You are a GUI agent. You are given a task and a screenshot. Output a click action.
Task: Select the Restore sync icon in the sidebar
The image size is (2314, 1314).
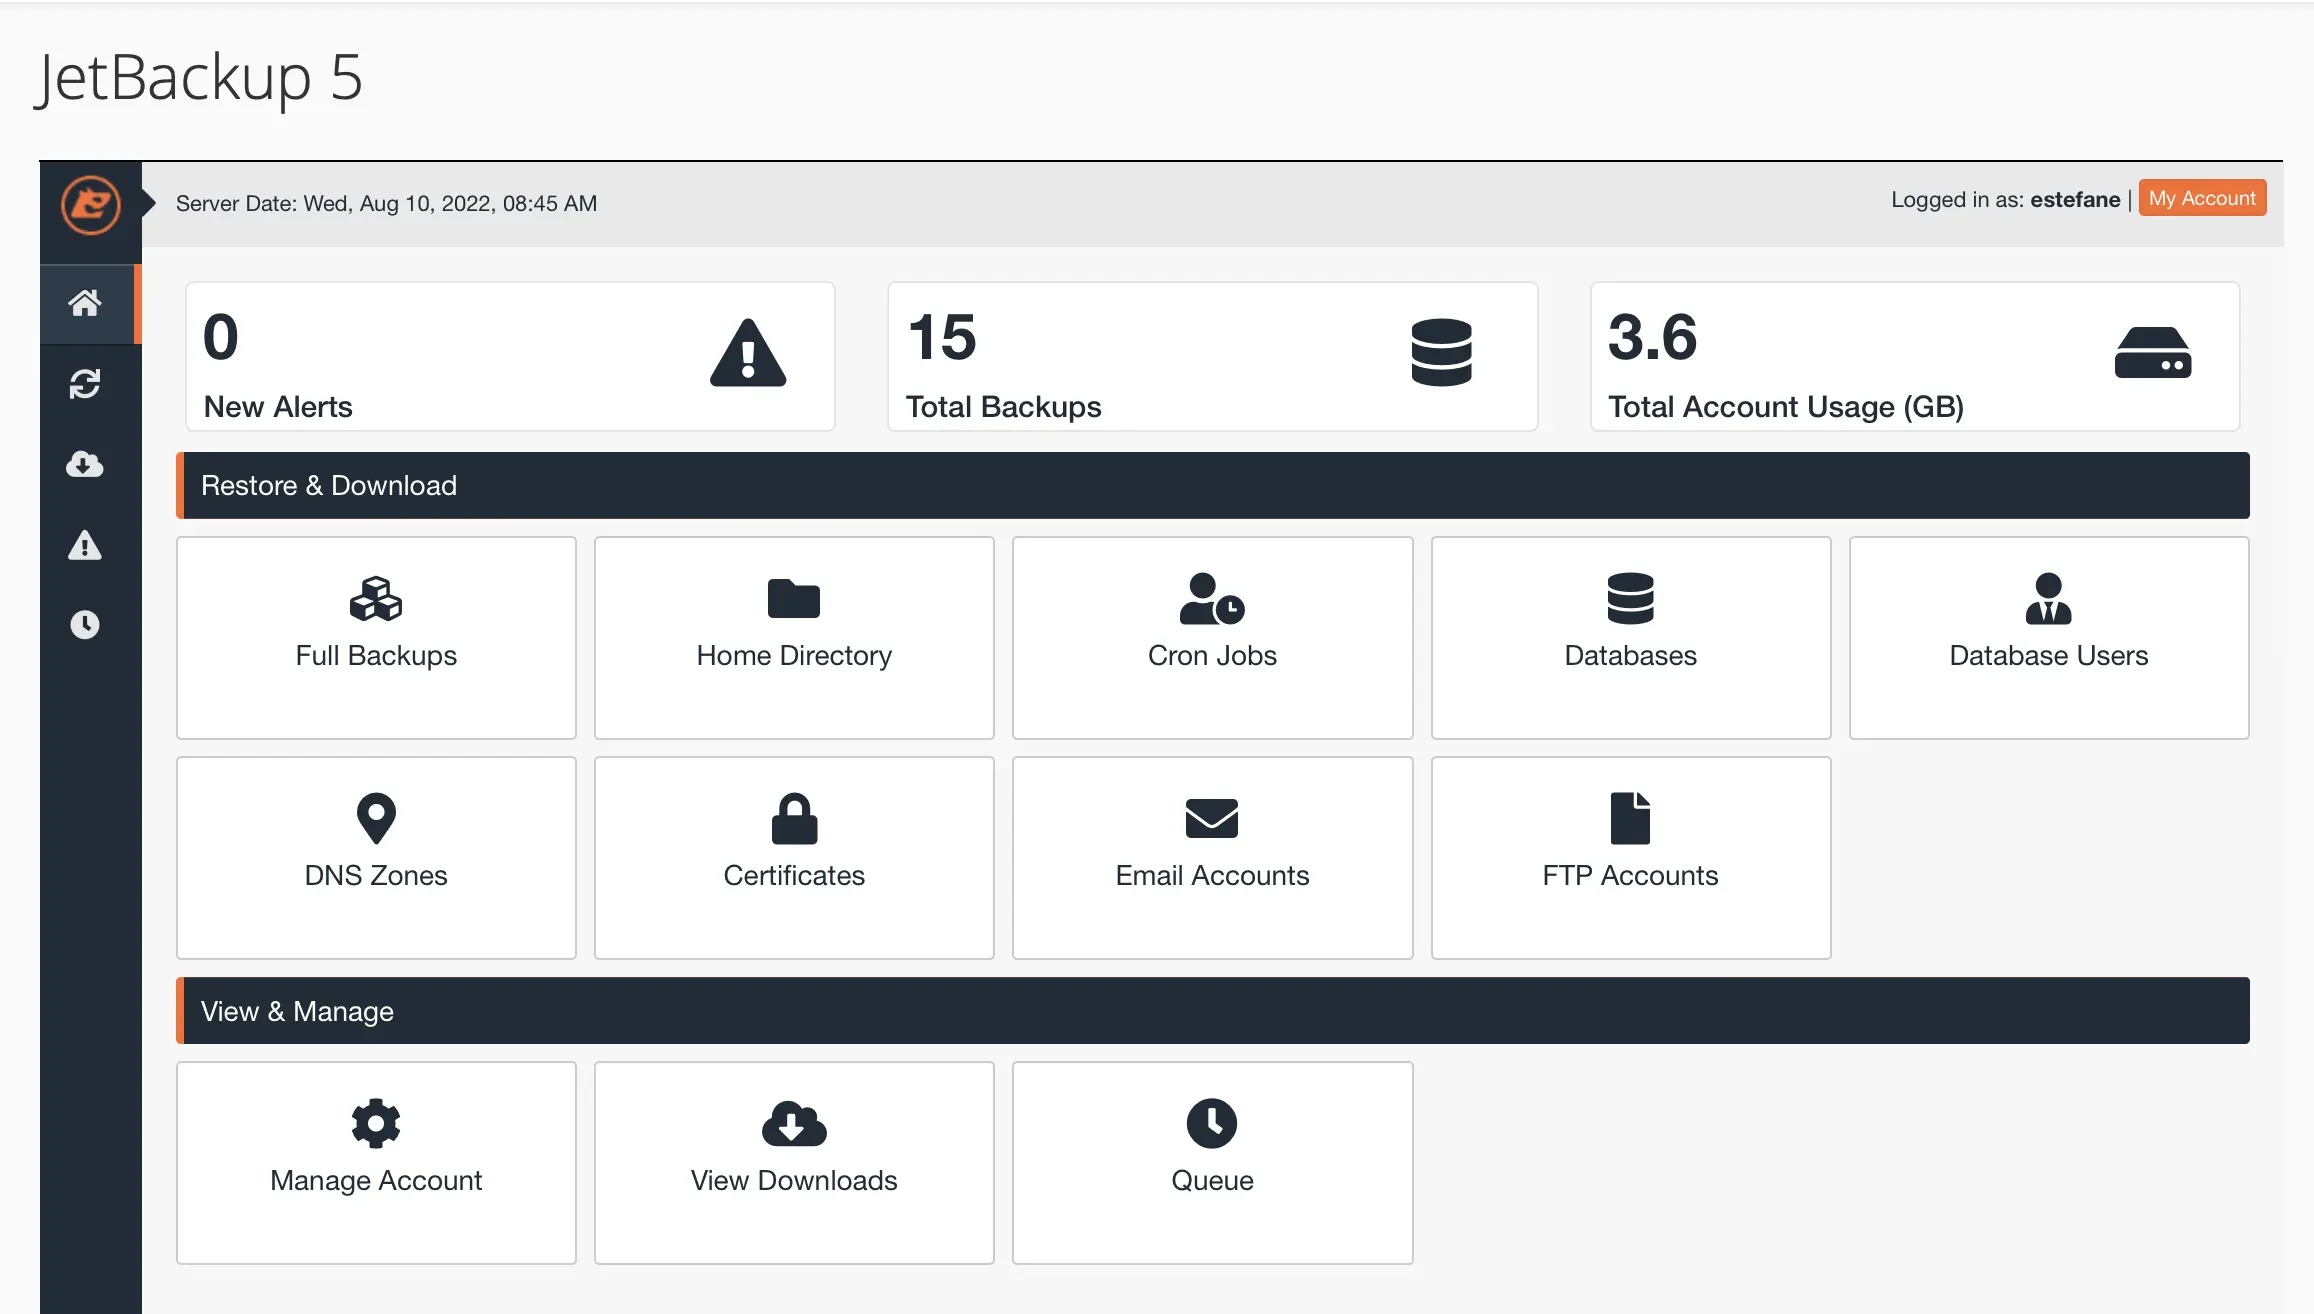[x=86, y=385]
